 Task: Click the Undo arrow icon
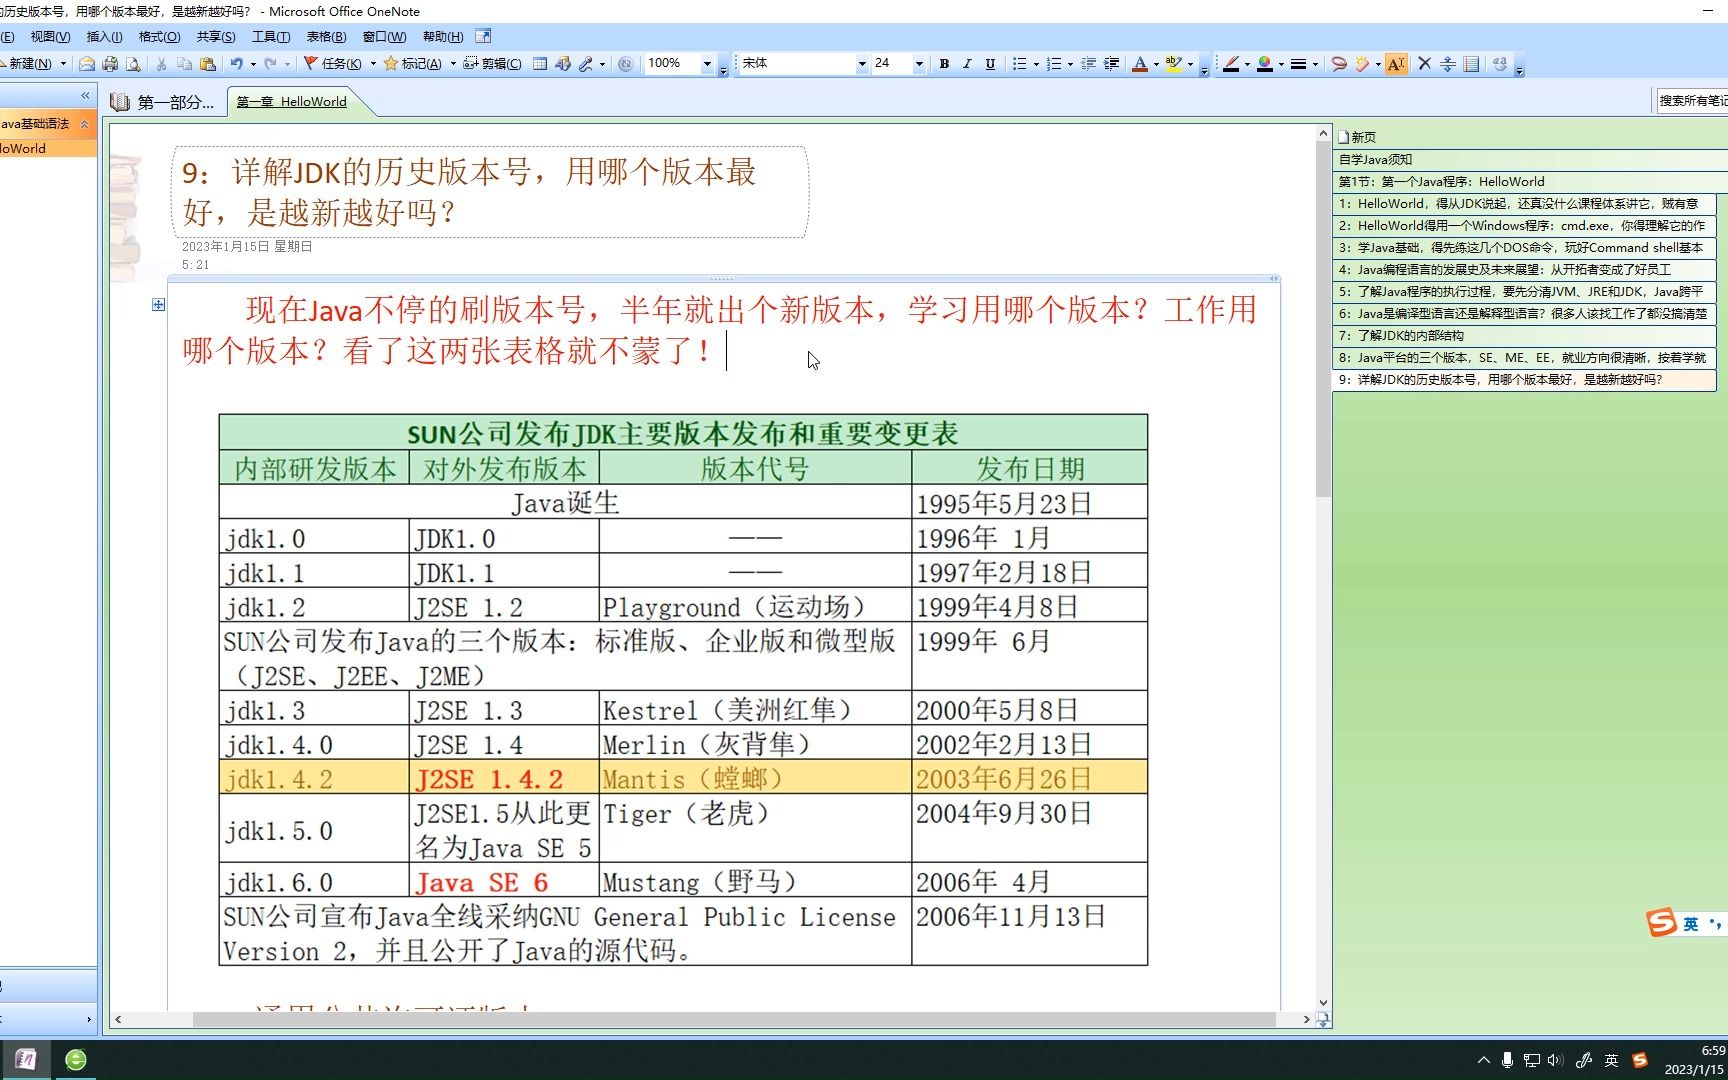pyautogui.click(x=237, y=64)
